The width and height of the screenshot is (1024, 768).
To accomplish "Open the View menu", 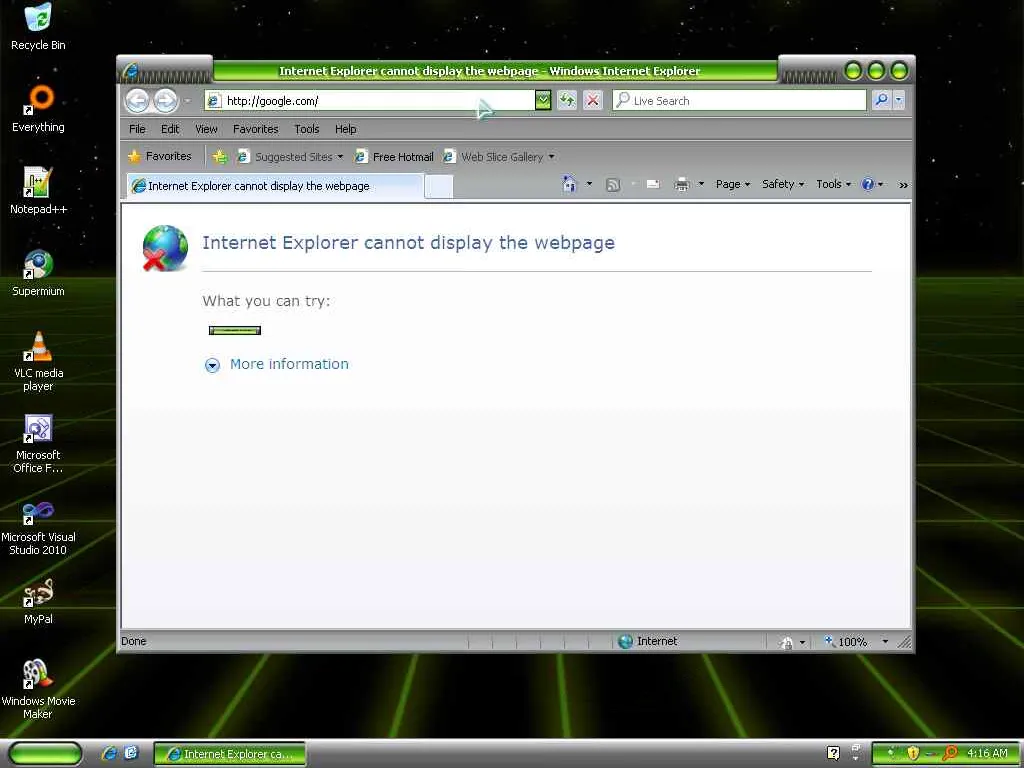I will point(206,129).
